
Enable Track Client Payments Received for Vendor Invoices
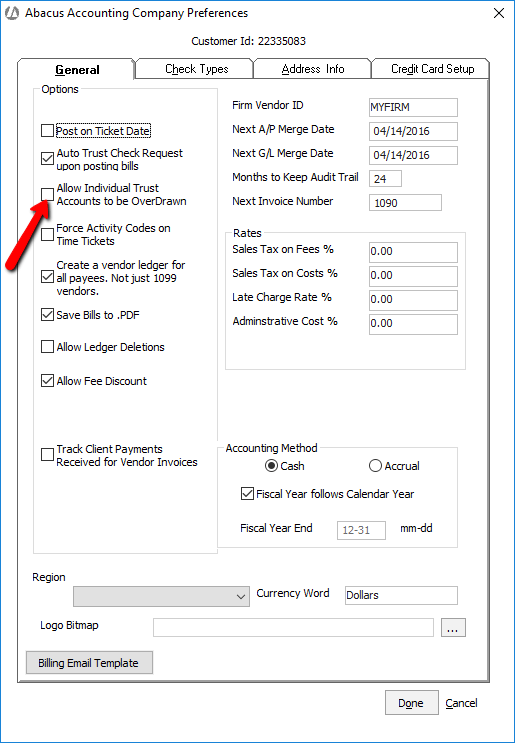[x=47, y=454]
